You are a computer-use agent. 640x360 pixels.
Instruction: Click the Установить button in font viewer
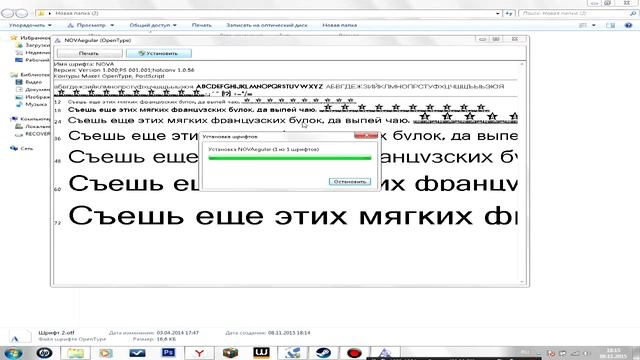tap(159, 53)
